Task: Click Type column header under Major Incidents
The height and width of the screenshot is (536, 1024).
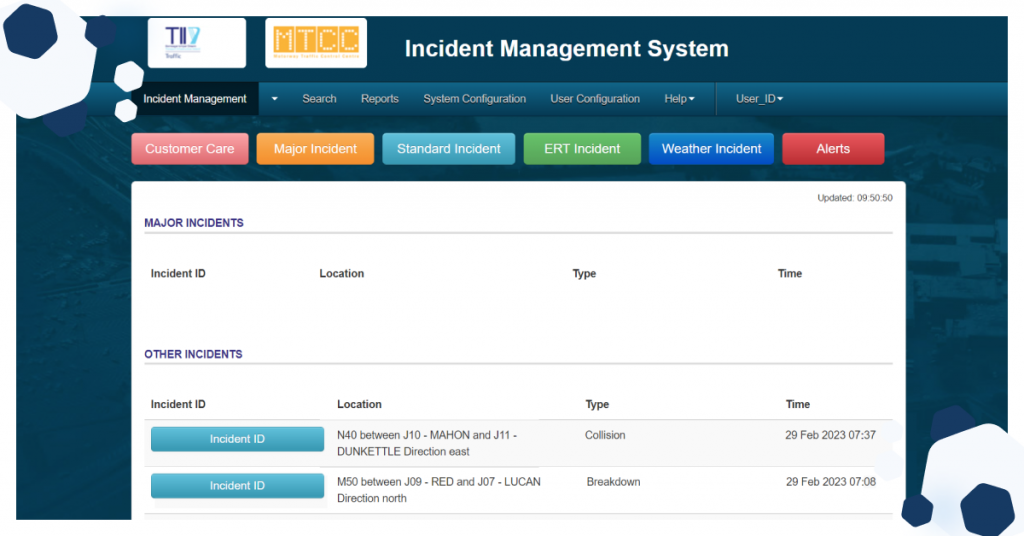Action: 584,274
